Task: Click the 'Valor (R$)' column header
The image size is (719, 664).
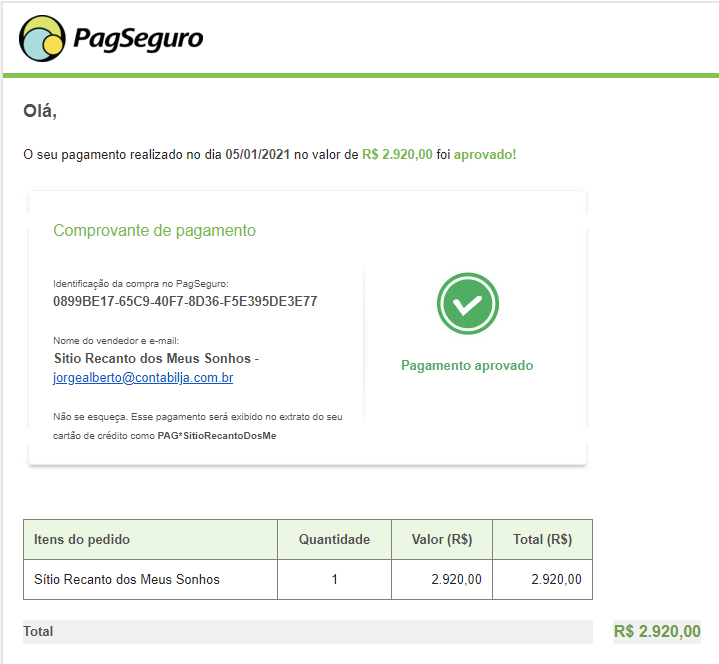Action: pyautogui.click(x=442, y=539)
